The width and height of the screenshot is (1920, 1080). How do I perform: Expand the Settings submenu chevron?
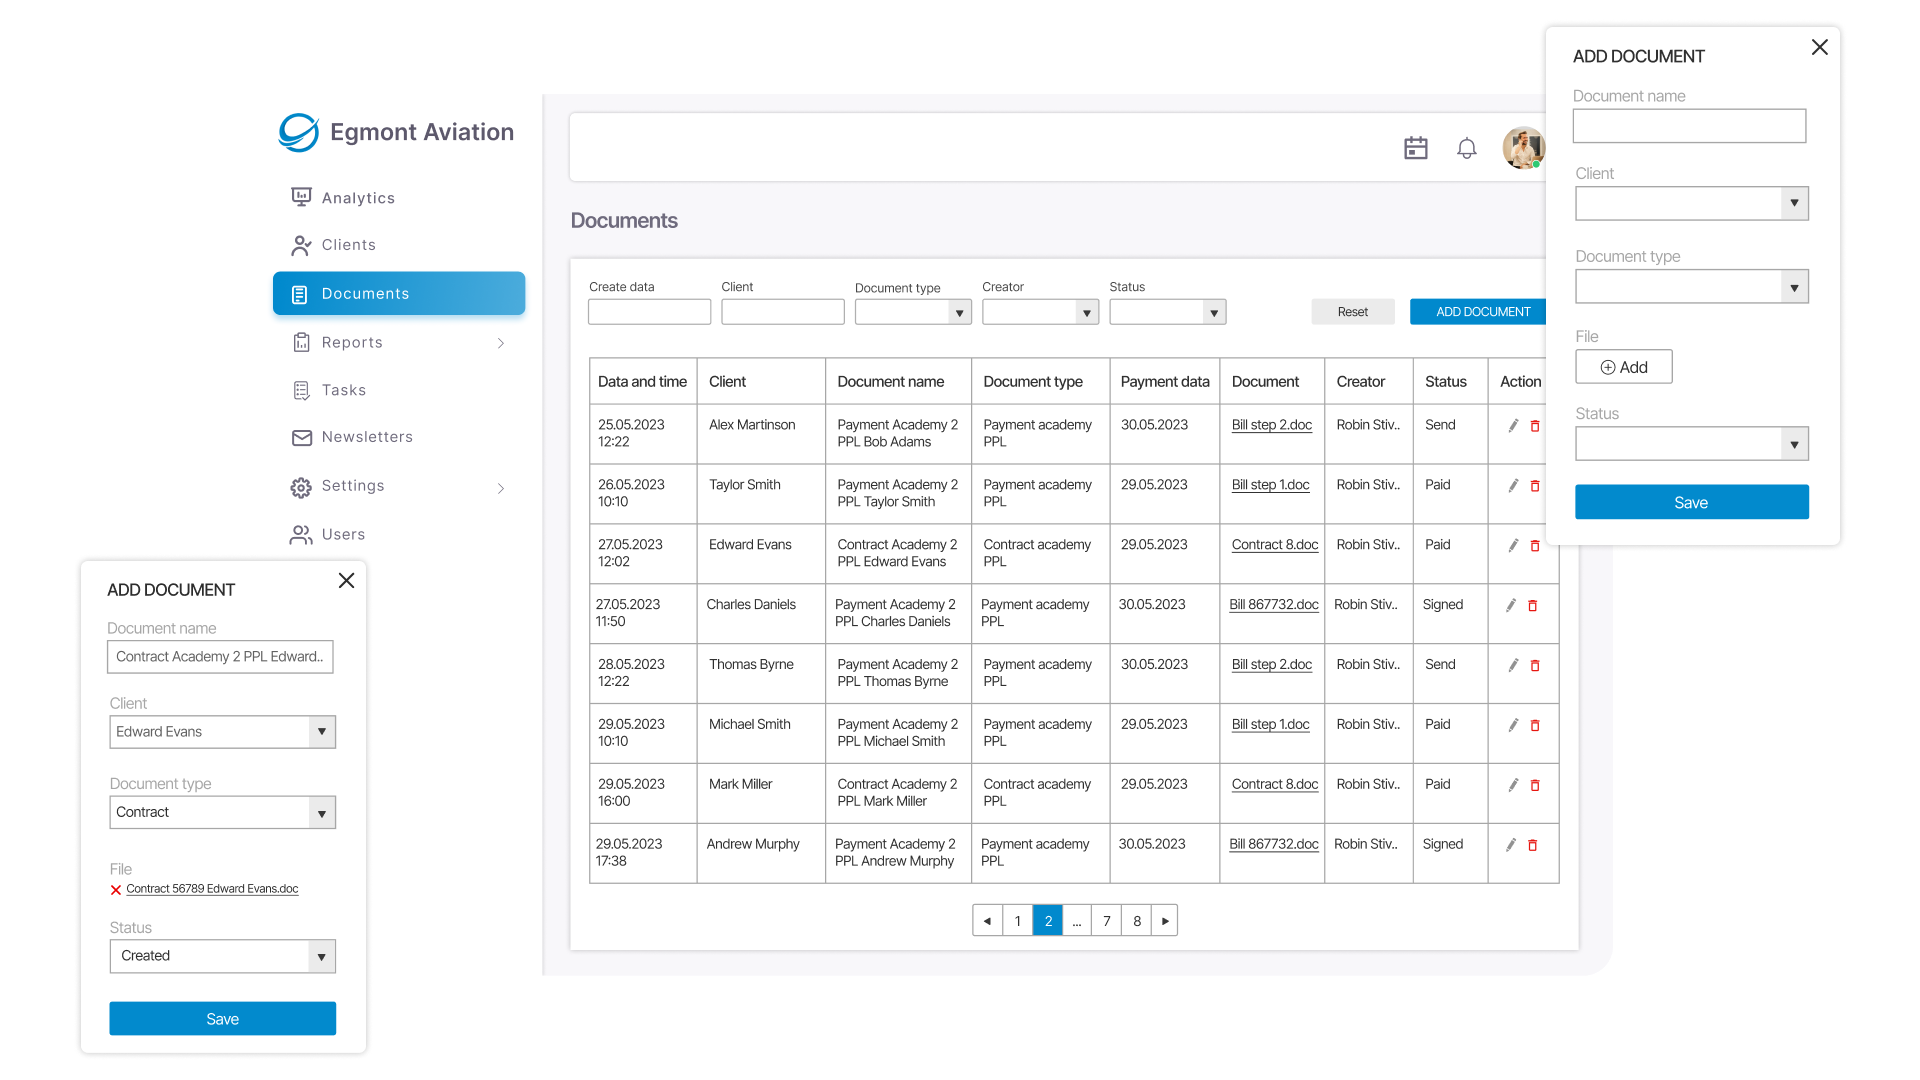[x=500, y=487]
